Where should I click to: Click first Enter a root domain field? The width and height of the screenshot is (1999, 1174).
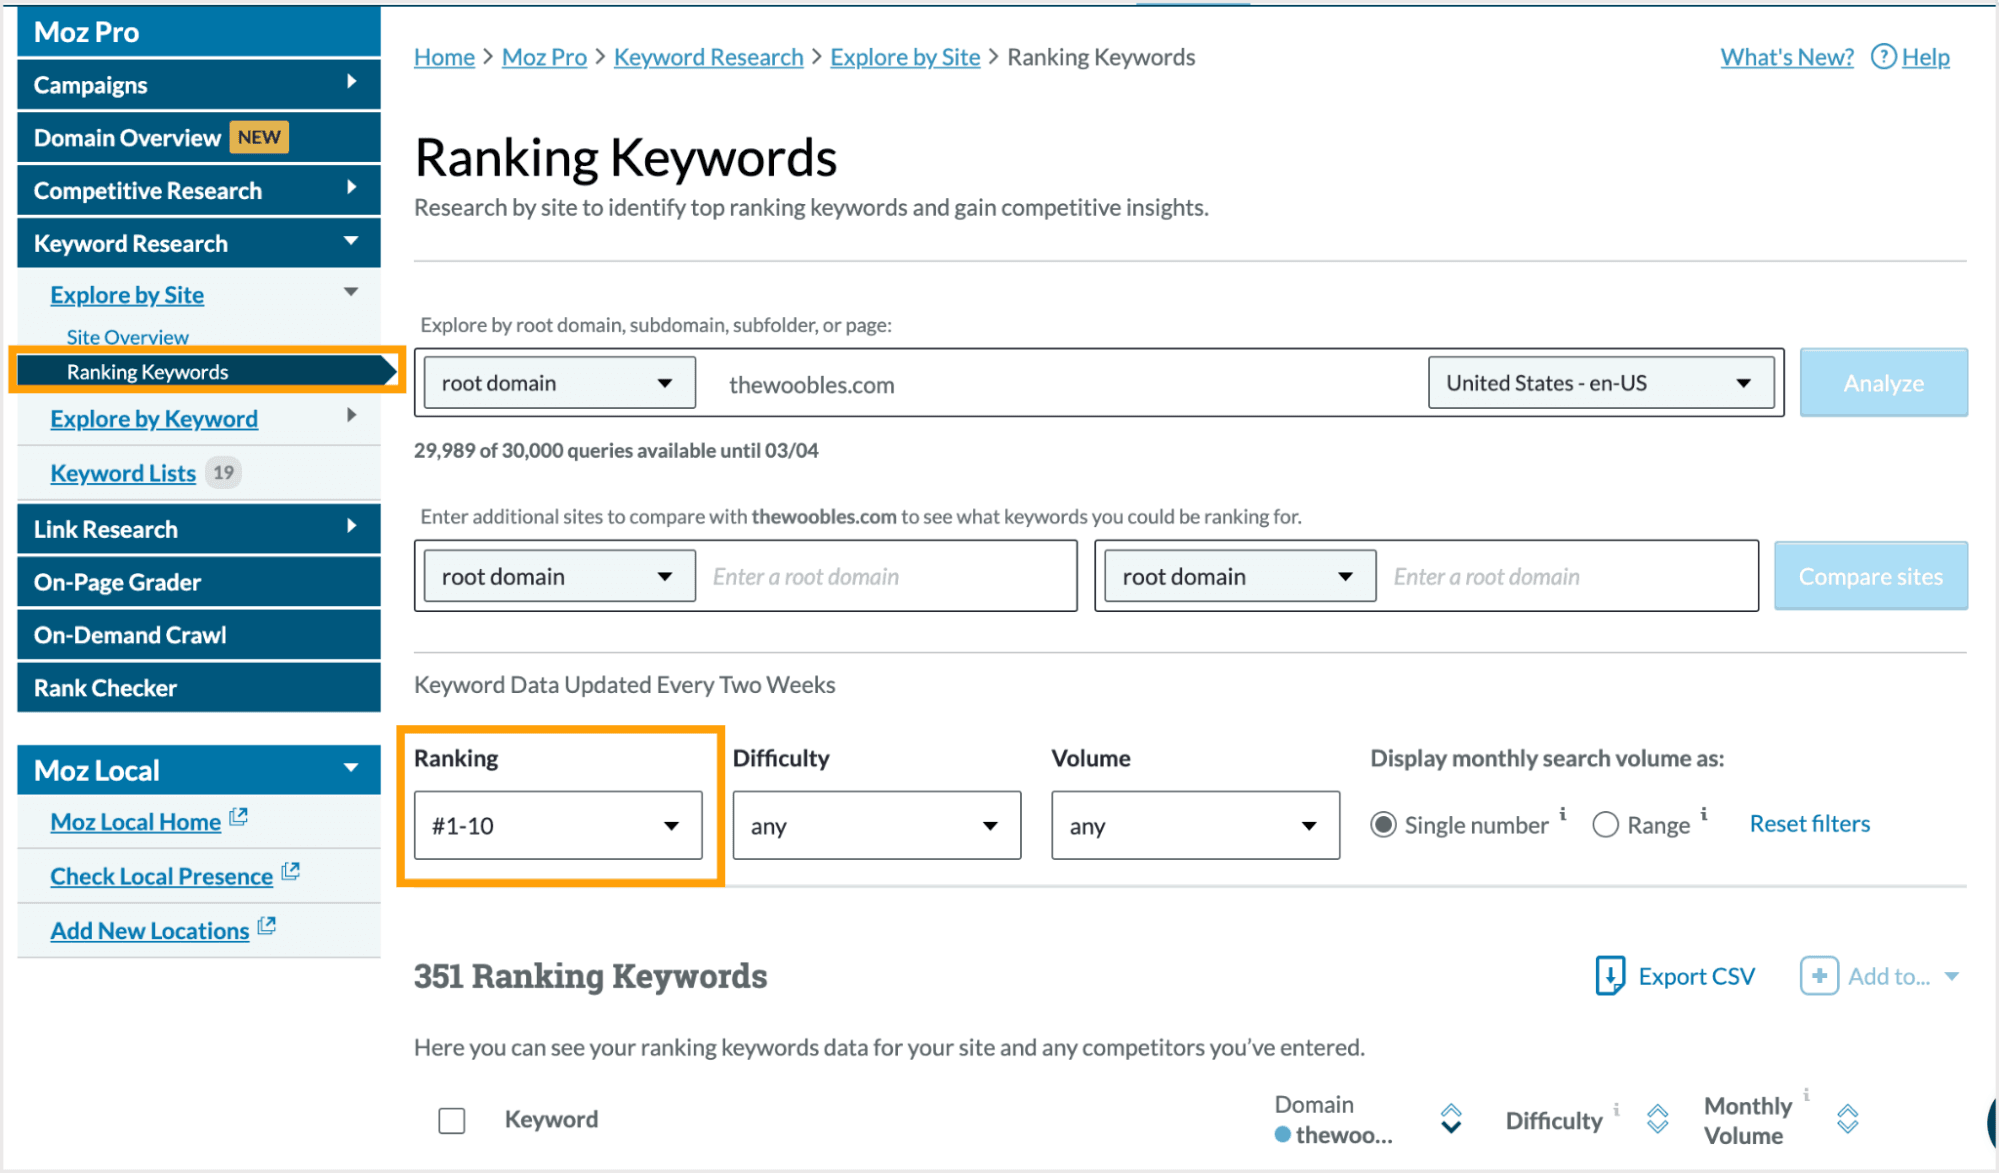point(885,577)
